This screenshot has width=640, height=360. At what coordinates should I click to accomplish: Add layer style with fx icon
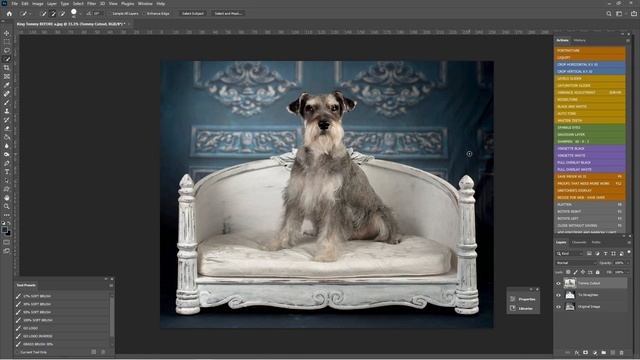[577, 352]
